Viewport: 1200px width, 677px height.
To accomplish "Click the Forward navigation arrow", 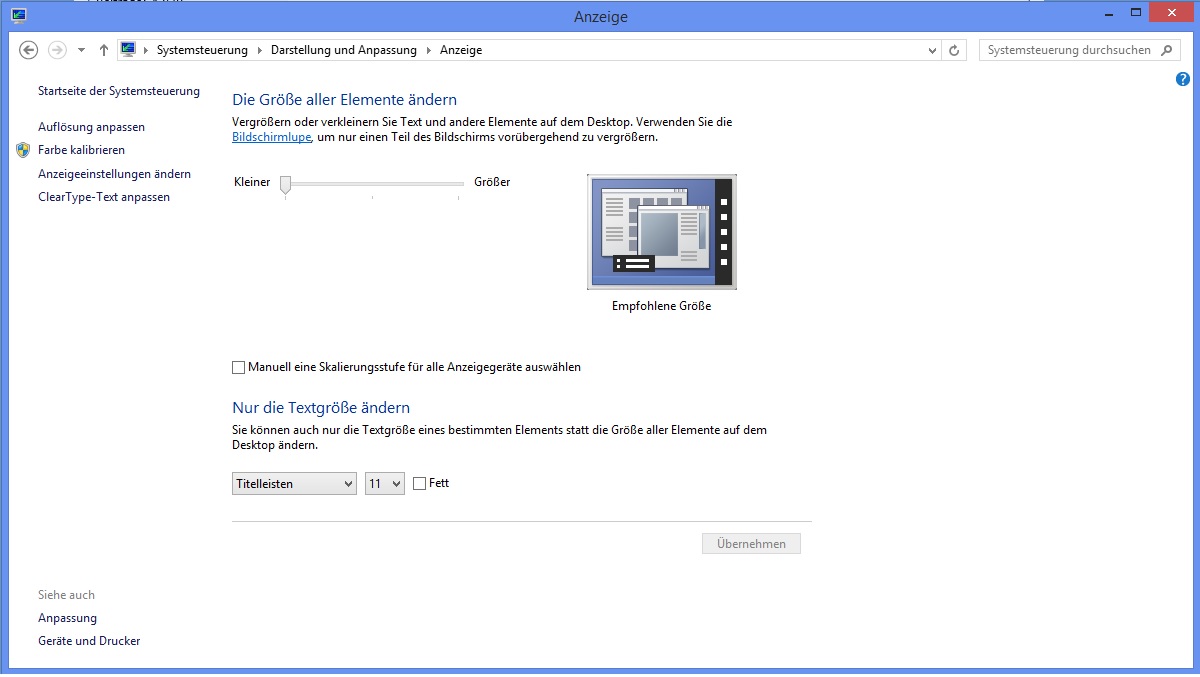I will coord(57,50).
